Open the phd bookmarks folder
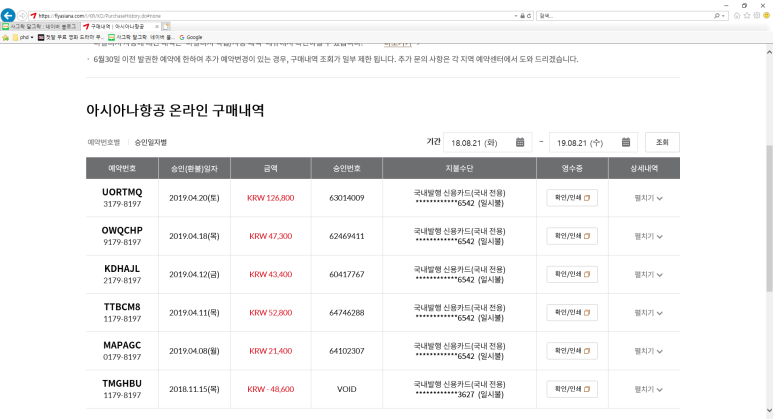Viewport: 773px width, 419px height. pos(23,37)
